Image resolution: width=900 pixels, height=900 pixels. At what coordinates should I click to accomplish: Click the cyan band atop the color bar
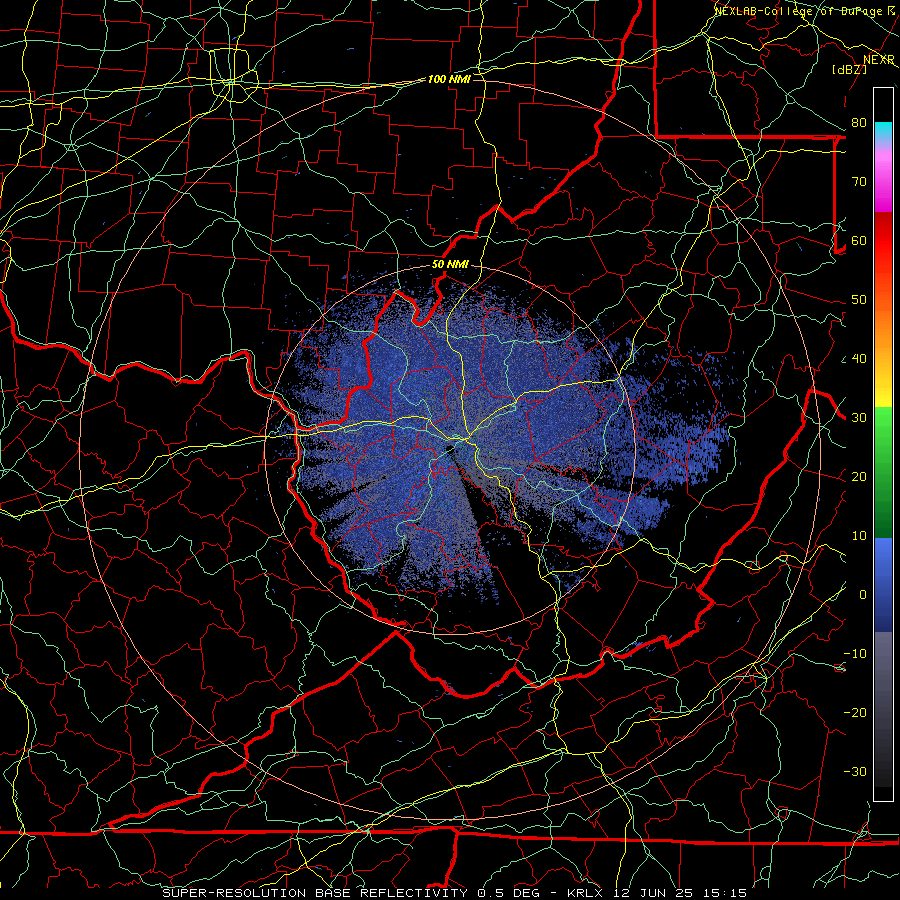(x=883, y=131)
